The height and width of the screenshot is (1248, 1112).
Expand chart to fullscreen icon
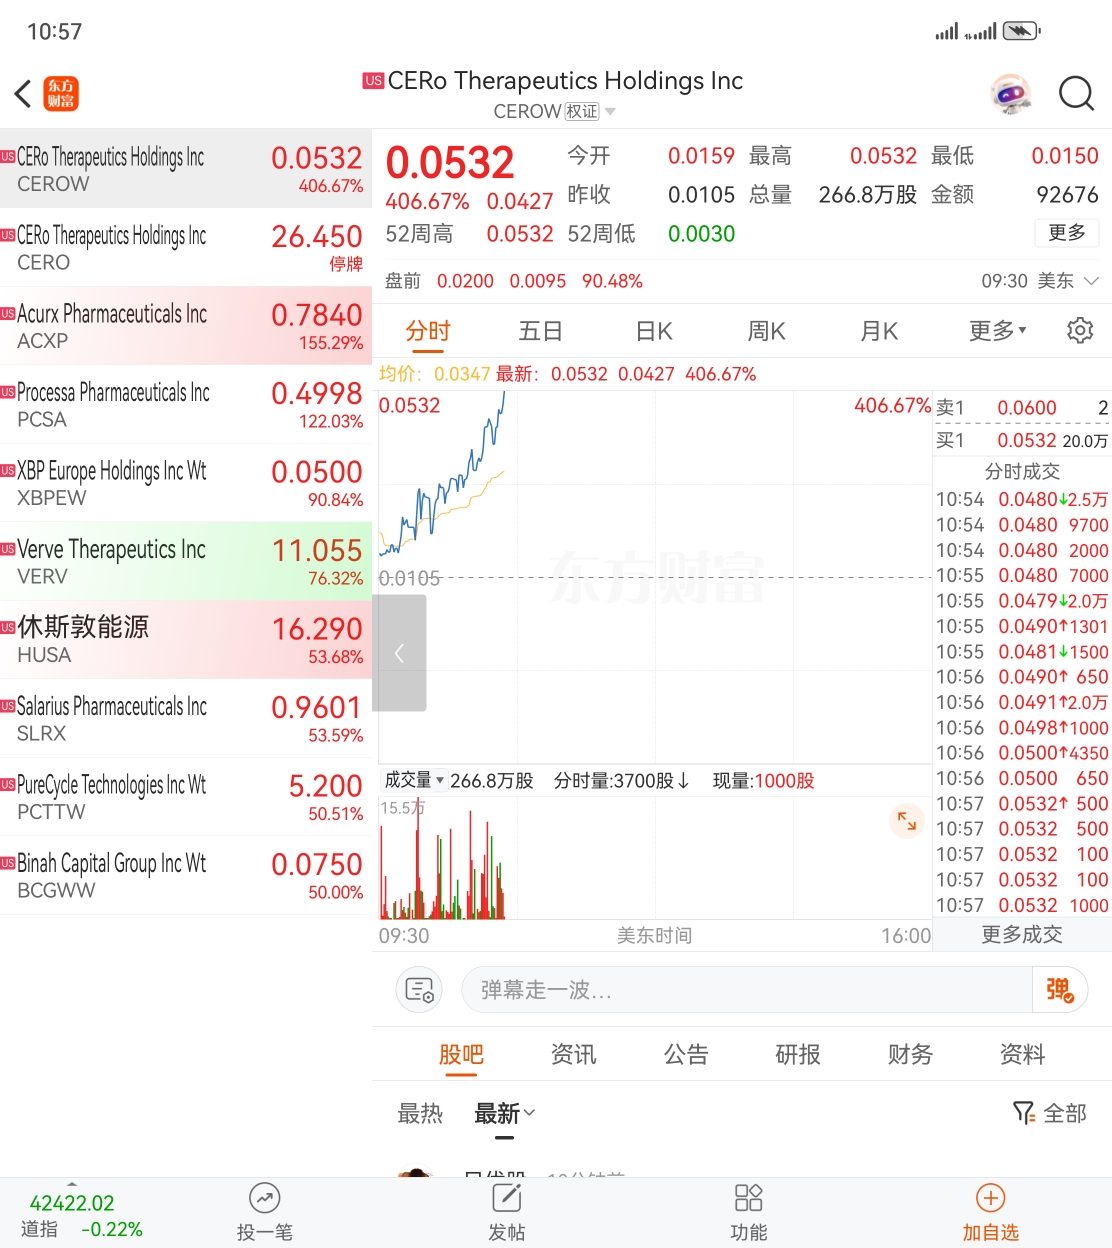pos(906,821)
